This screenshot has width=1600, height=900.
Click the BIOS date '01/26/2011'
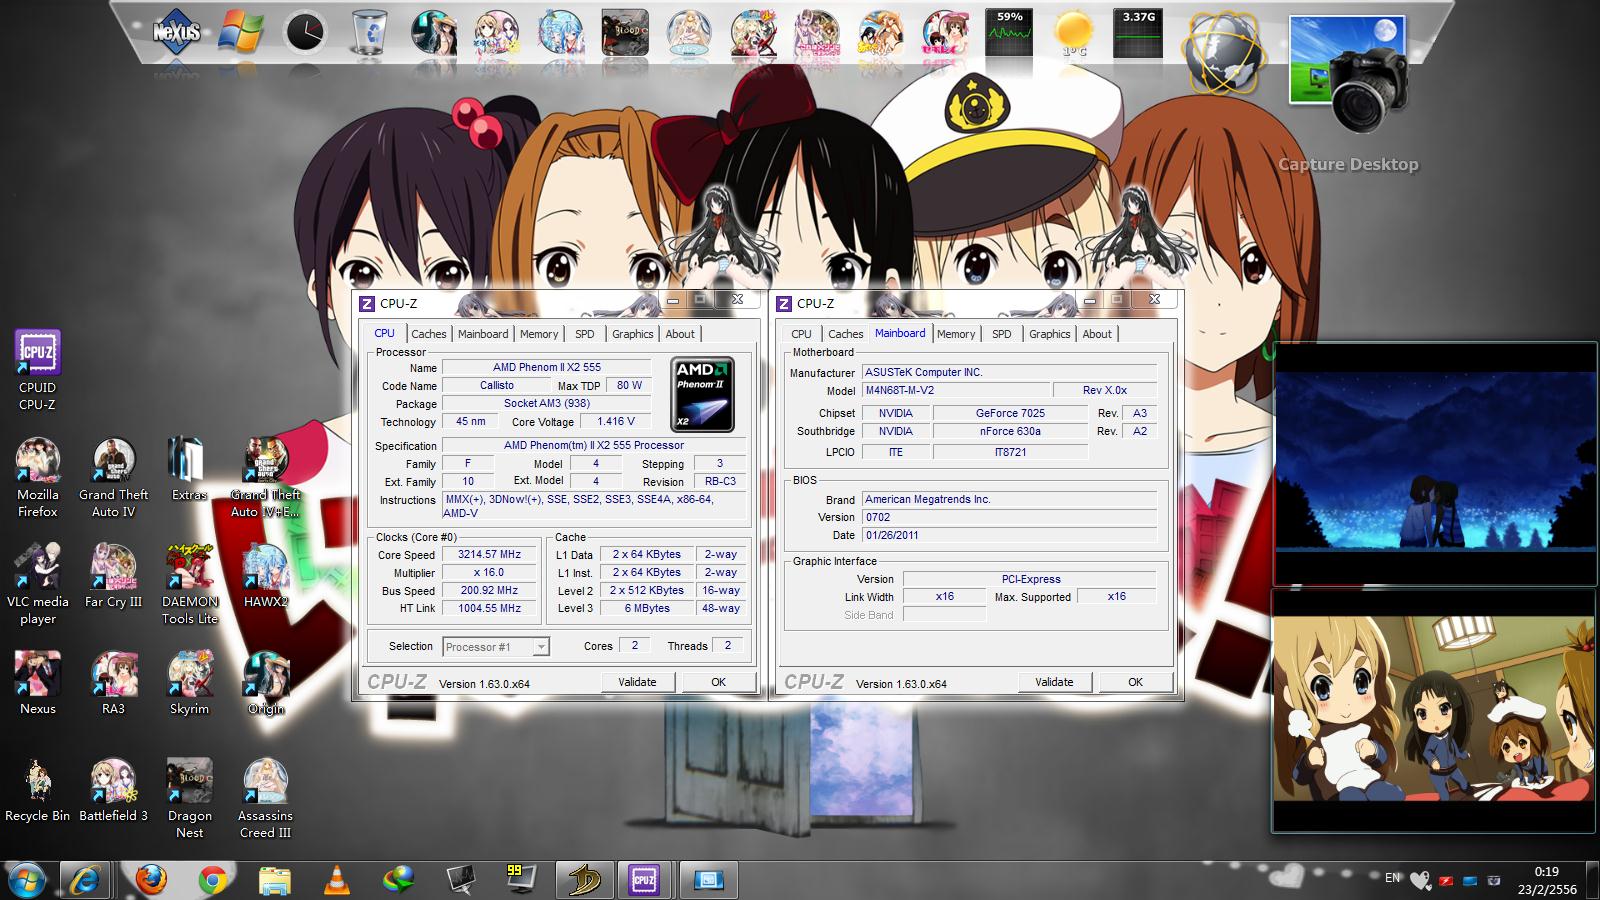[1010, 535]
